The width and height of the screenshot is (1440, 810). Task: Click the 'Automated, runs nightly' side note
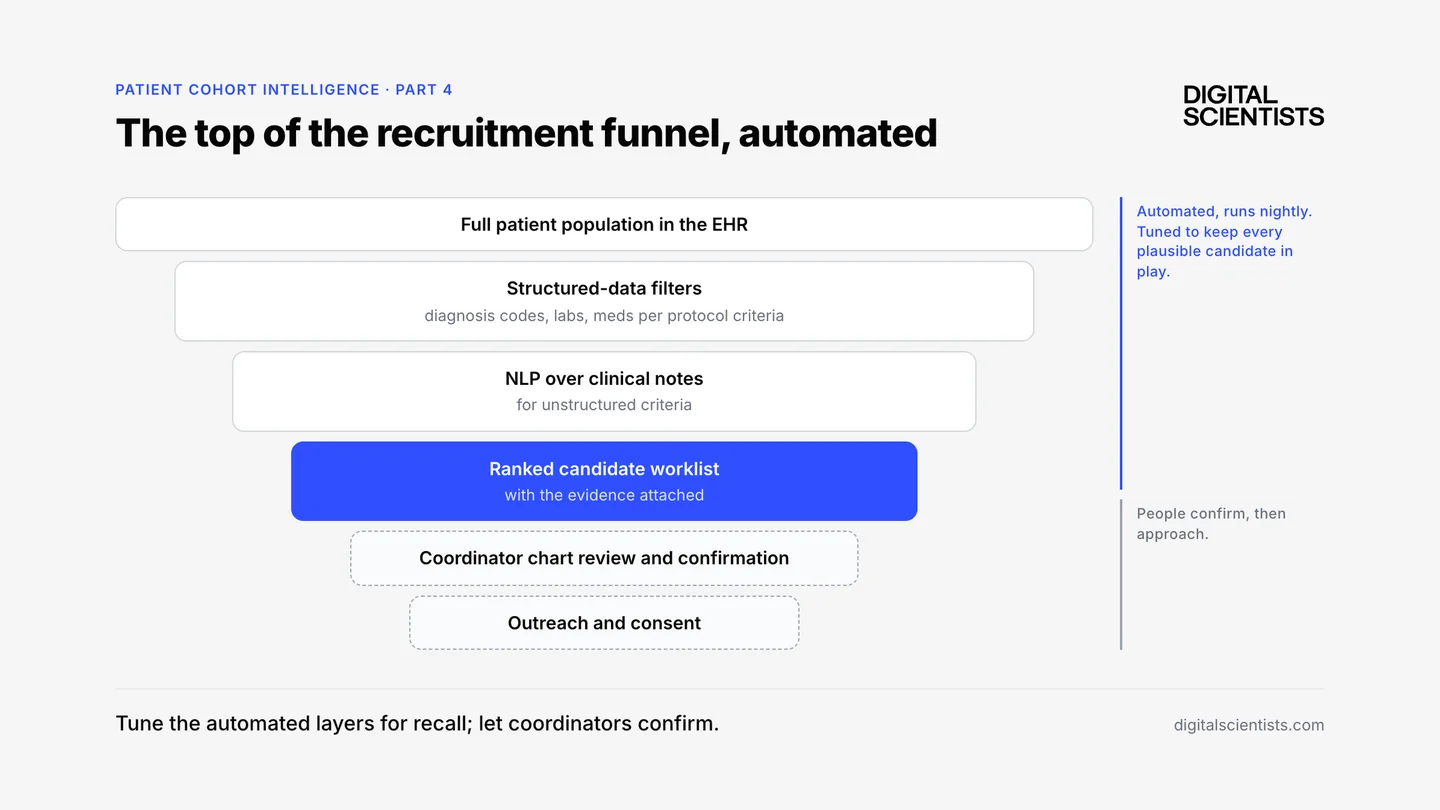[1225, 241]
